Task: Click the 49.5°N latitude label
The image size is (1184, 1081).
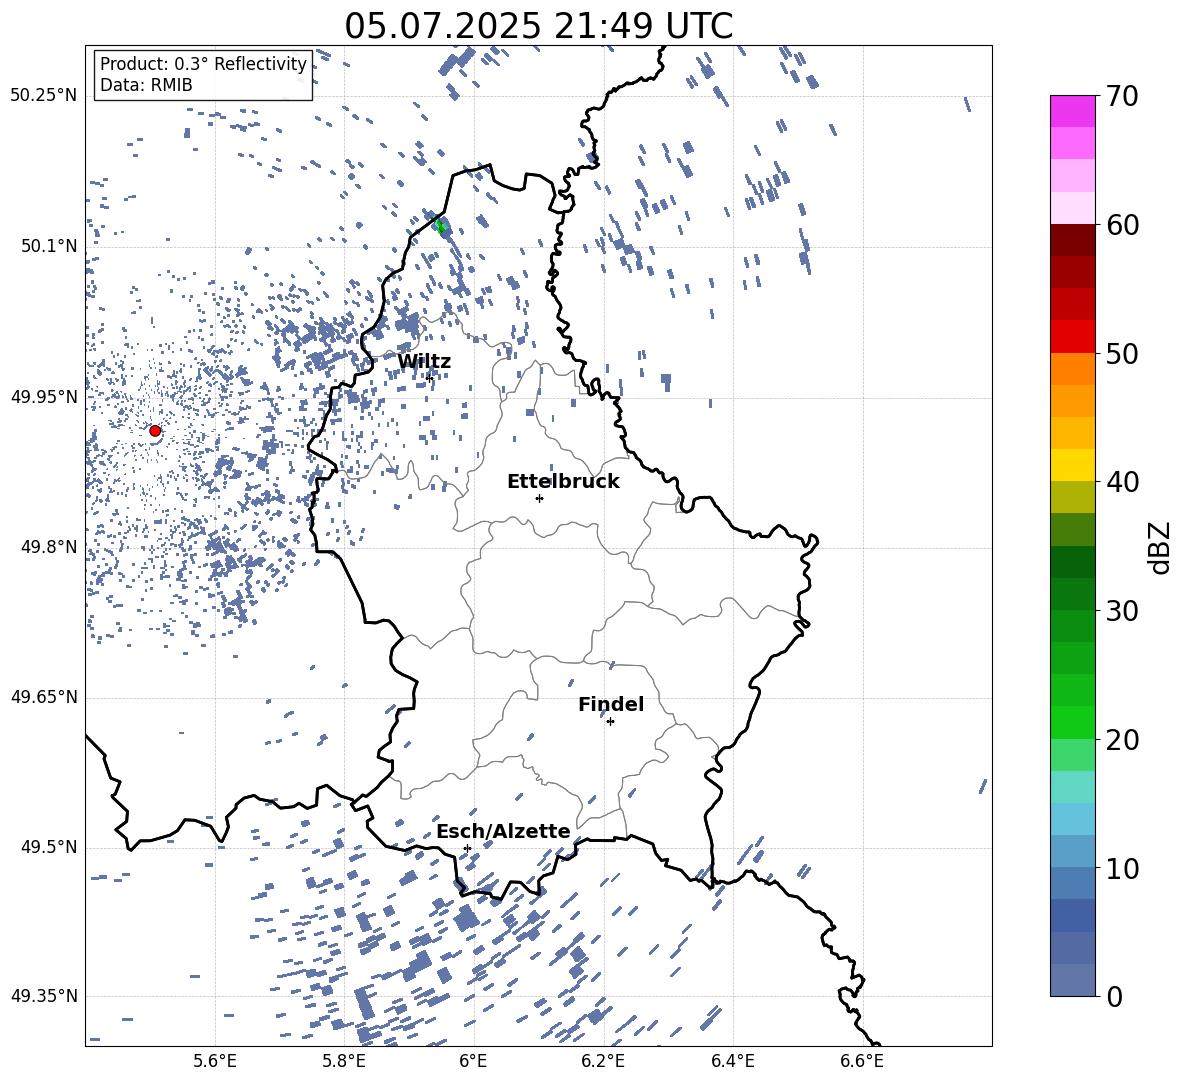Action: click(x=49, y=847)
